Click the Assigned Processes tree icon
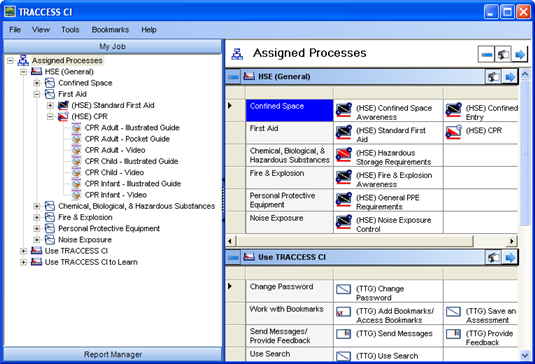The width and height of the screenshot is (535, 364). pos(23,60)
